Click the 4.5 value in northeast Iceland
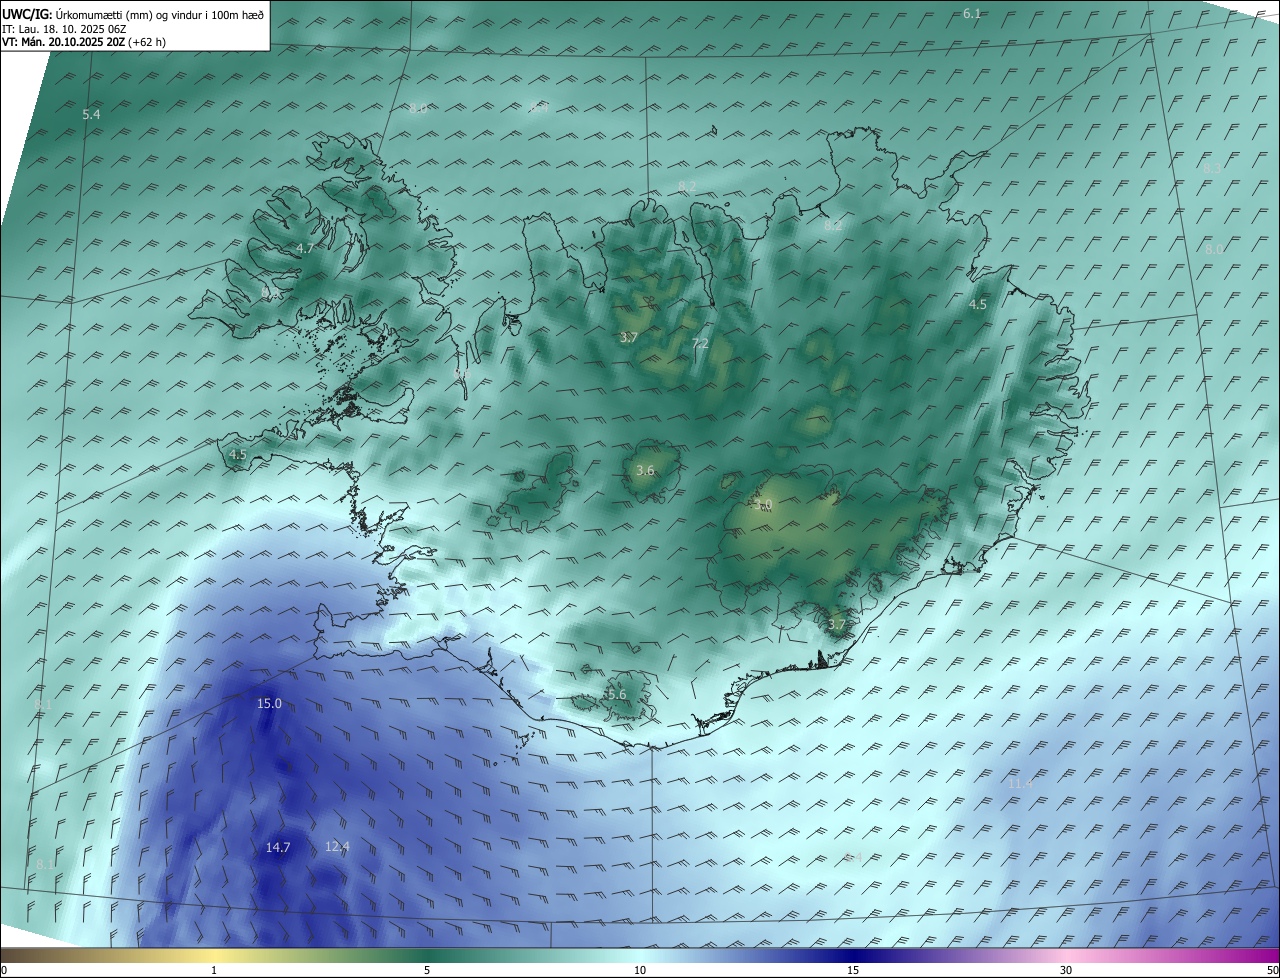Viewport: 1280px width, 978px height. pyautogui.click(x=978, y=304)
